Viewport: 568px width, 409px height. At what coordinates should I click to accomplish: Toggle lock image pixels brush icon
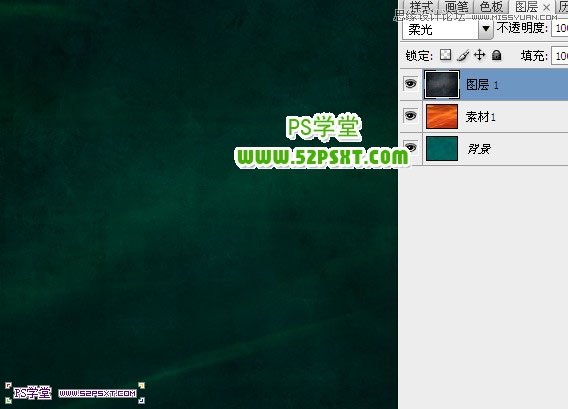(x=463, y=55)
